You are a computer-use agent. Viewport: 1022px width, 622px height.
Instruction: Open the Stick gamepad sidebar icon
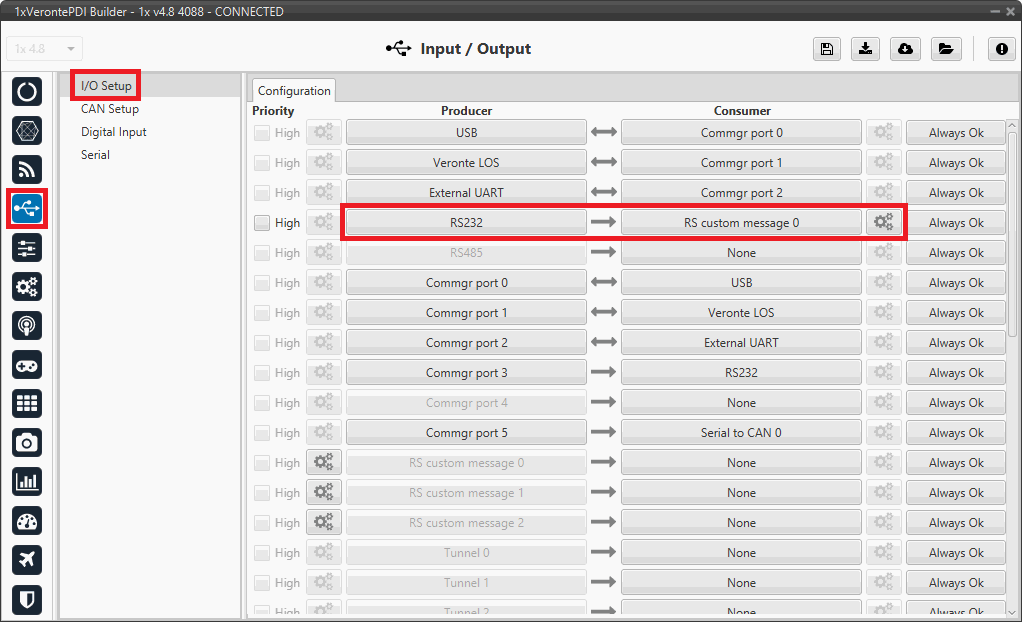pyautogui.click(x=27, y=365)
